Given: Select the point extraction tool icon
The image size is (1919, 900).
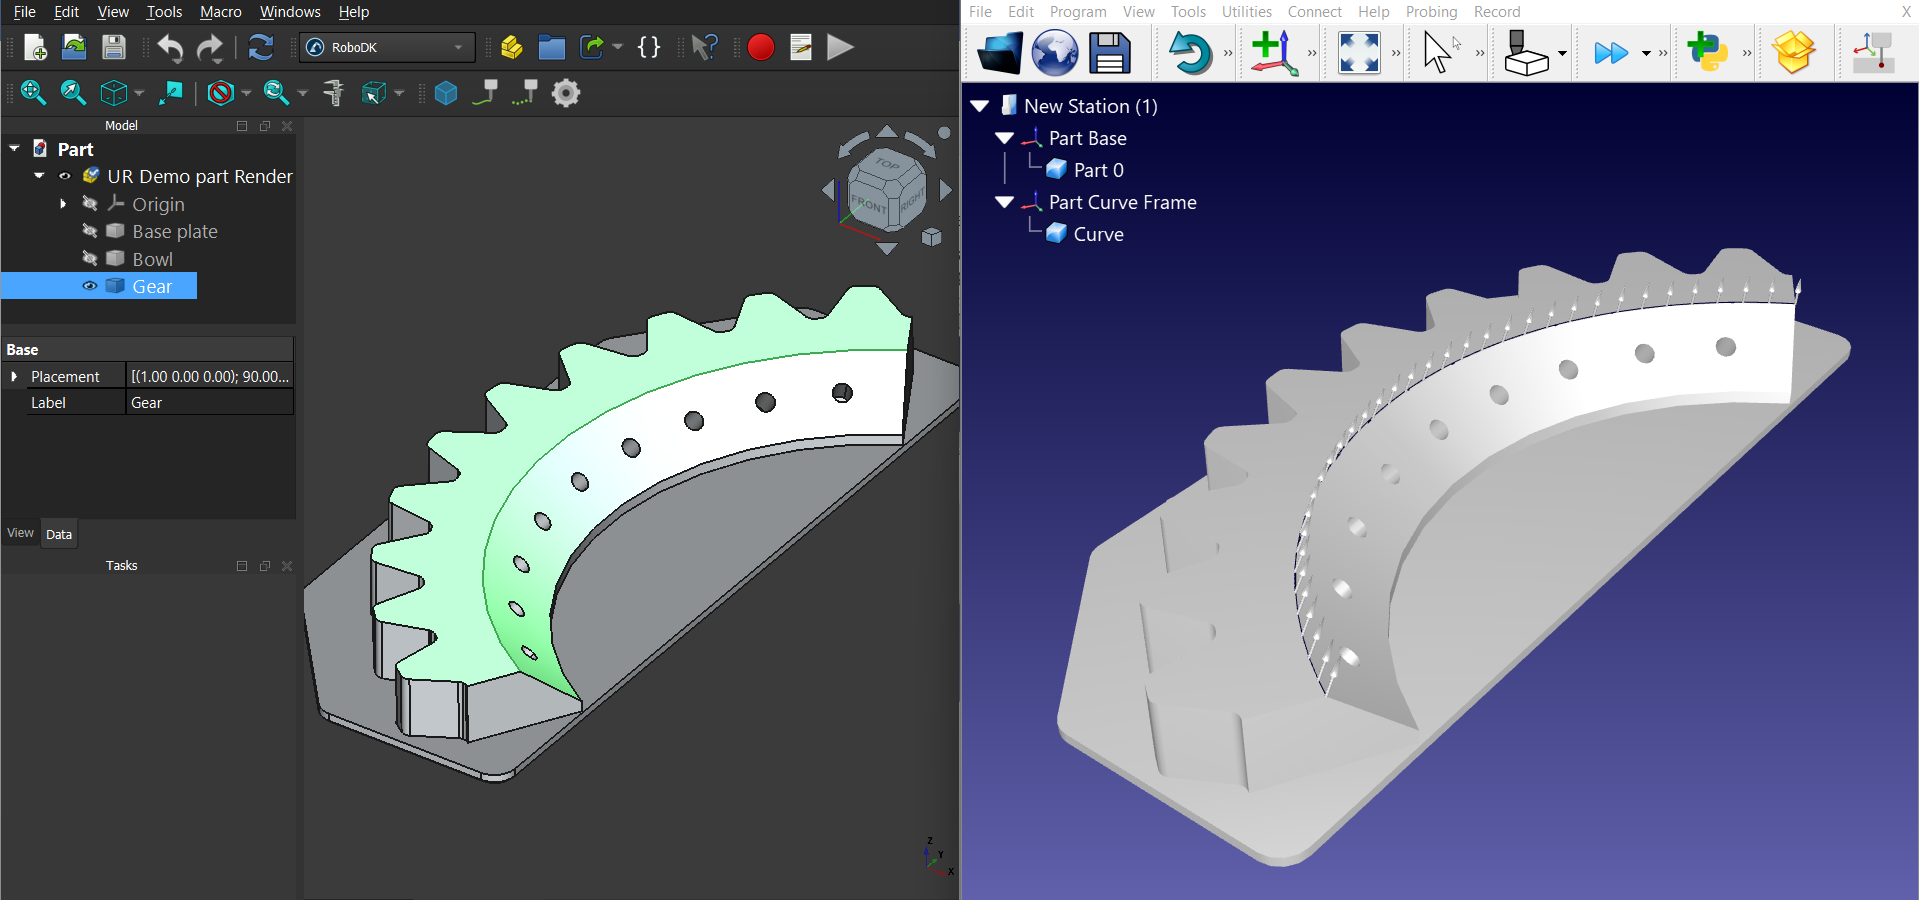Looking at the screenshot, I should pos(525,93).
